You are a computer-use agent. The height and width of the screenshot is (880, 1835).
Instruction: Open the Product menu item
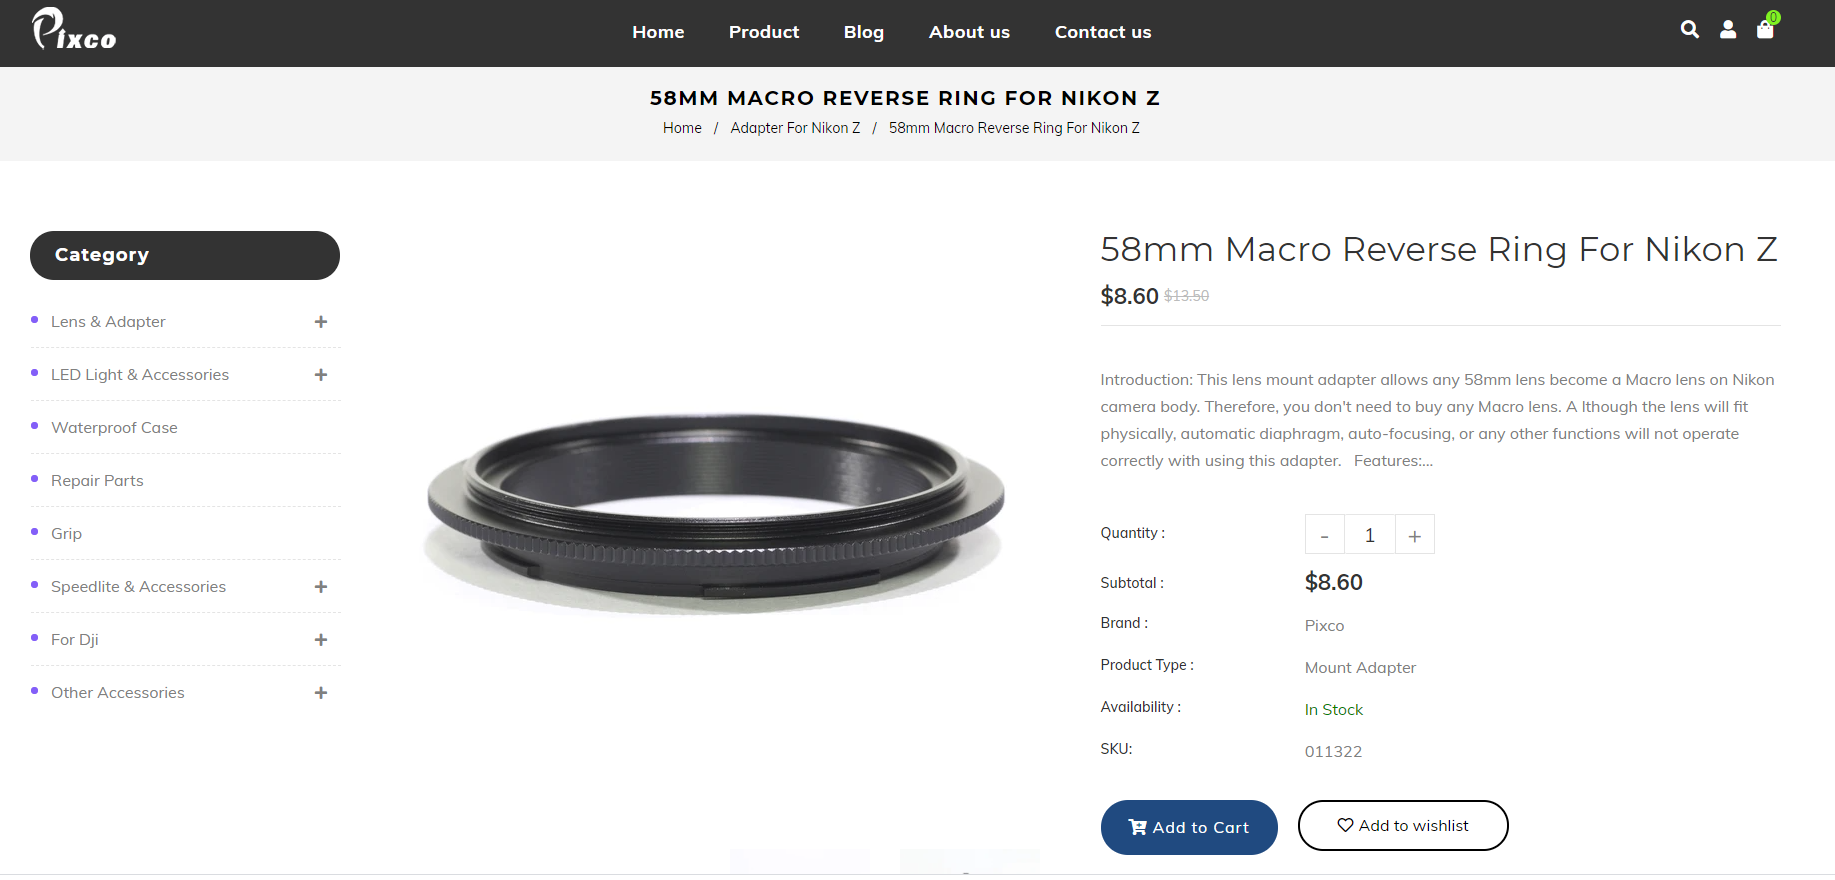coord(764,32)
